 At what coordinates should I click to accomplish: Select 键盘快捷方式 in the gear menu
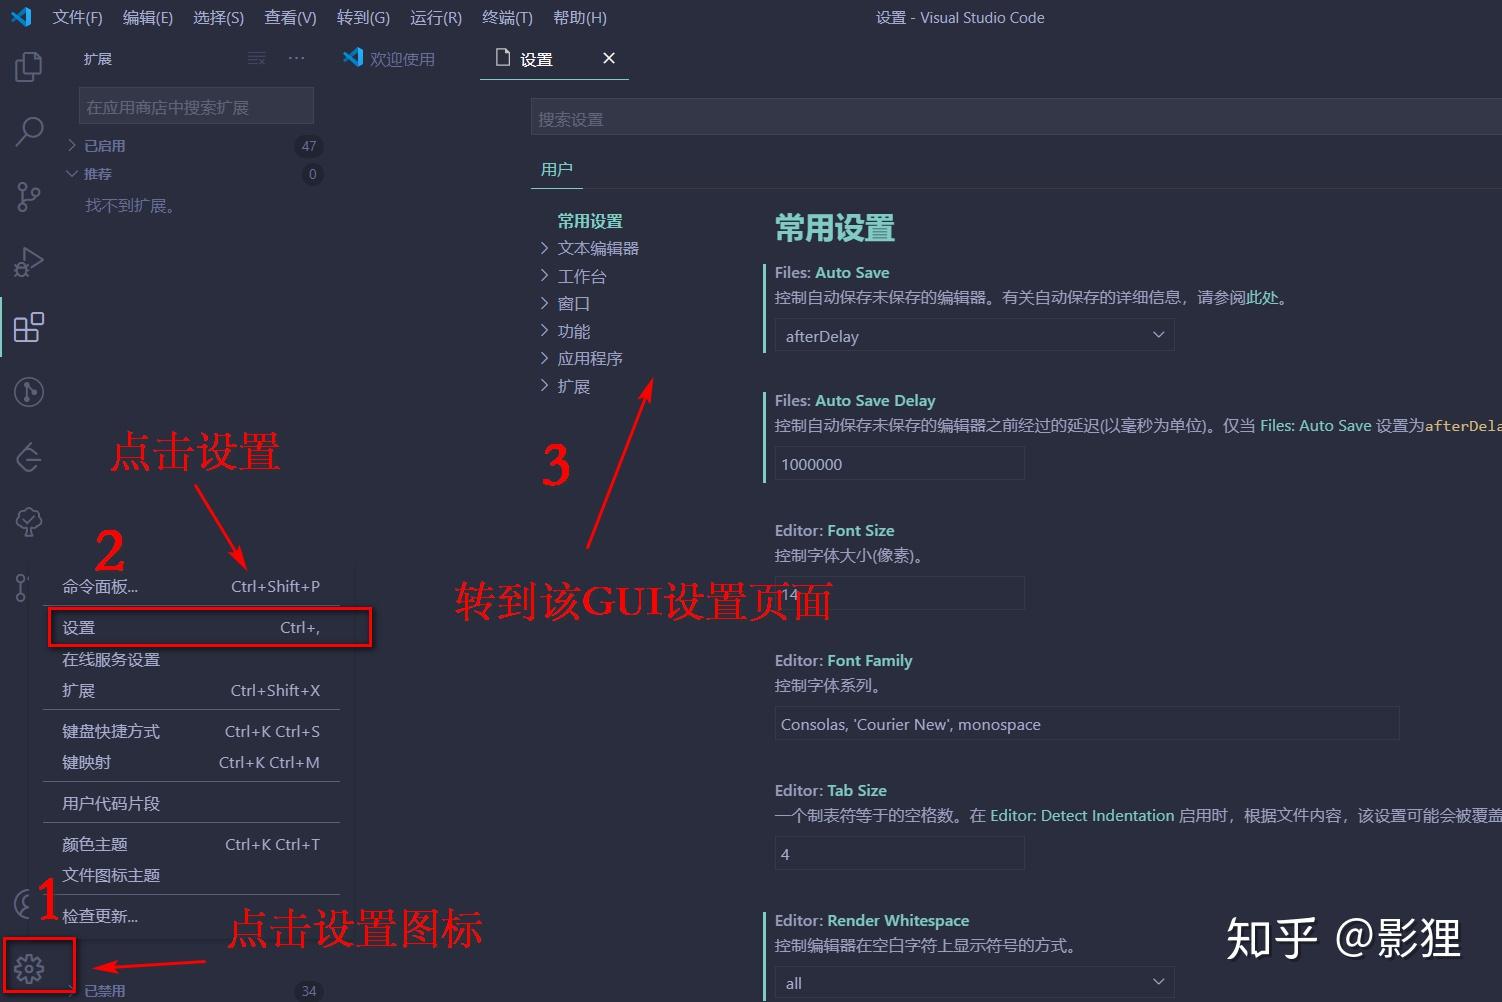111,731
